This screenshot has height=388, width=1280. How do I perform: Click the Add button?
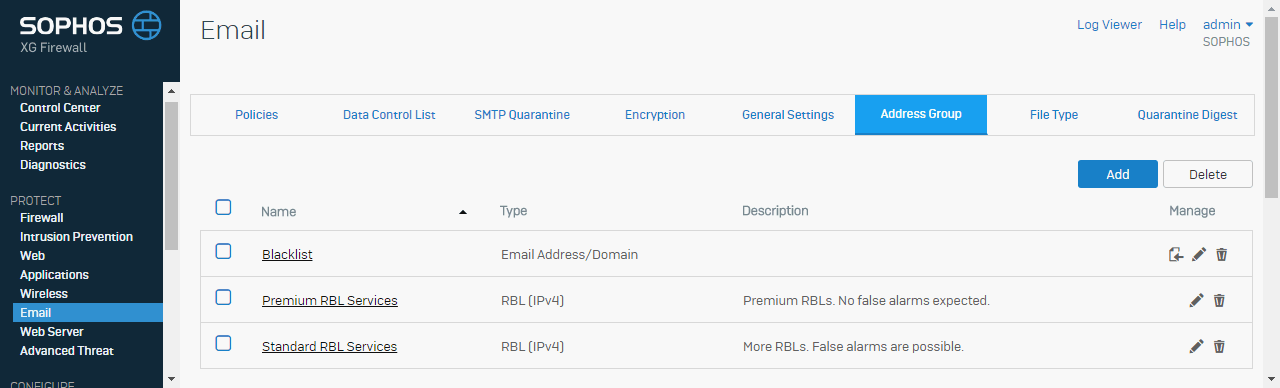coord(1118,174)
